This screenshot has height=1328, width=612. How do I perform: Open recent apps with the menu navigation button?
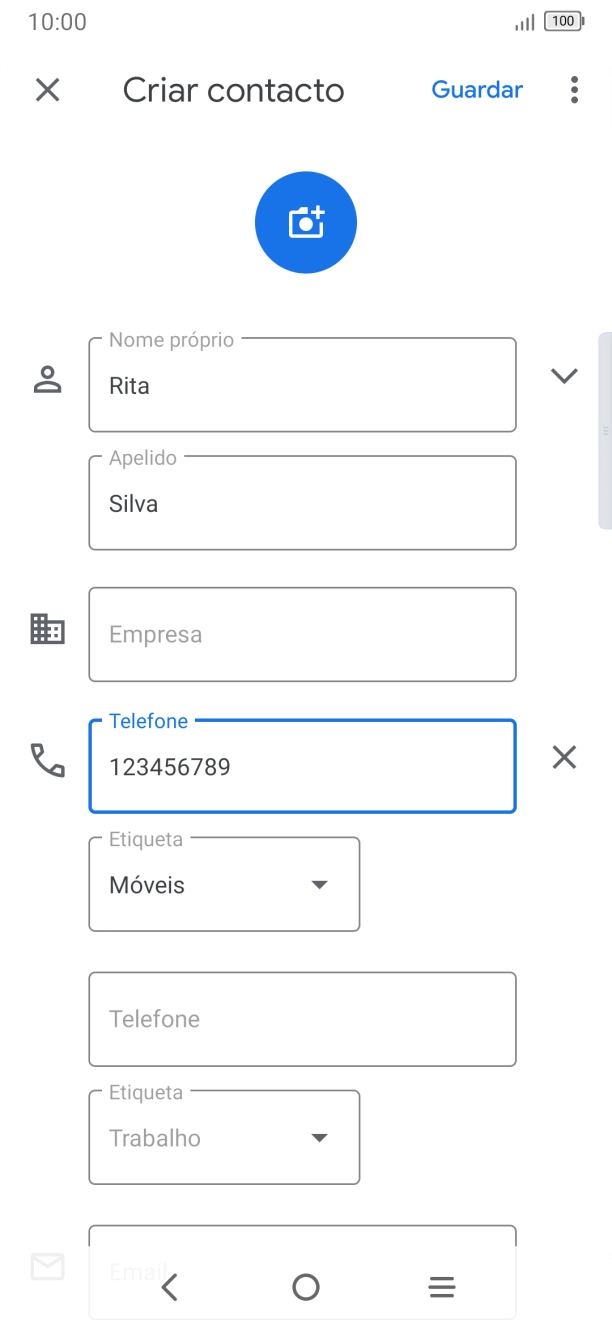coord(442,1287)
